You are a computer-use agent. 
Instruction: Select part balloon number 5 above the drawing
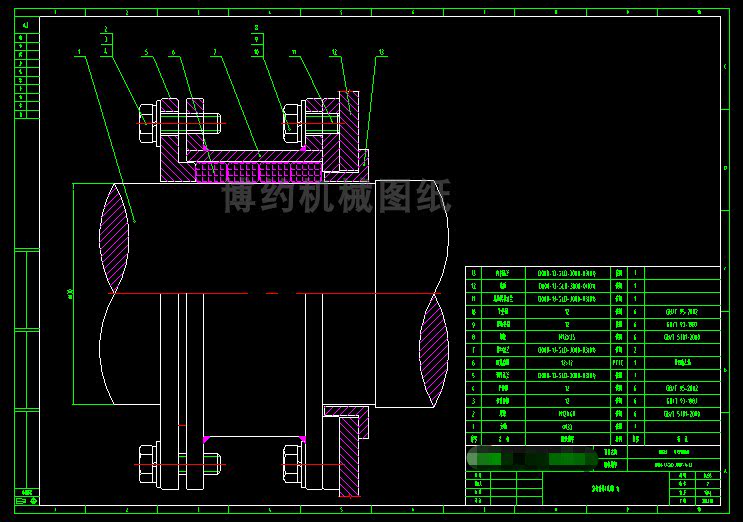(x=147, y=52)
